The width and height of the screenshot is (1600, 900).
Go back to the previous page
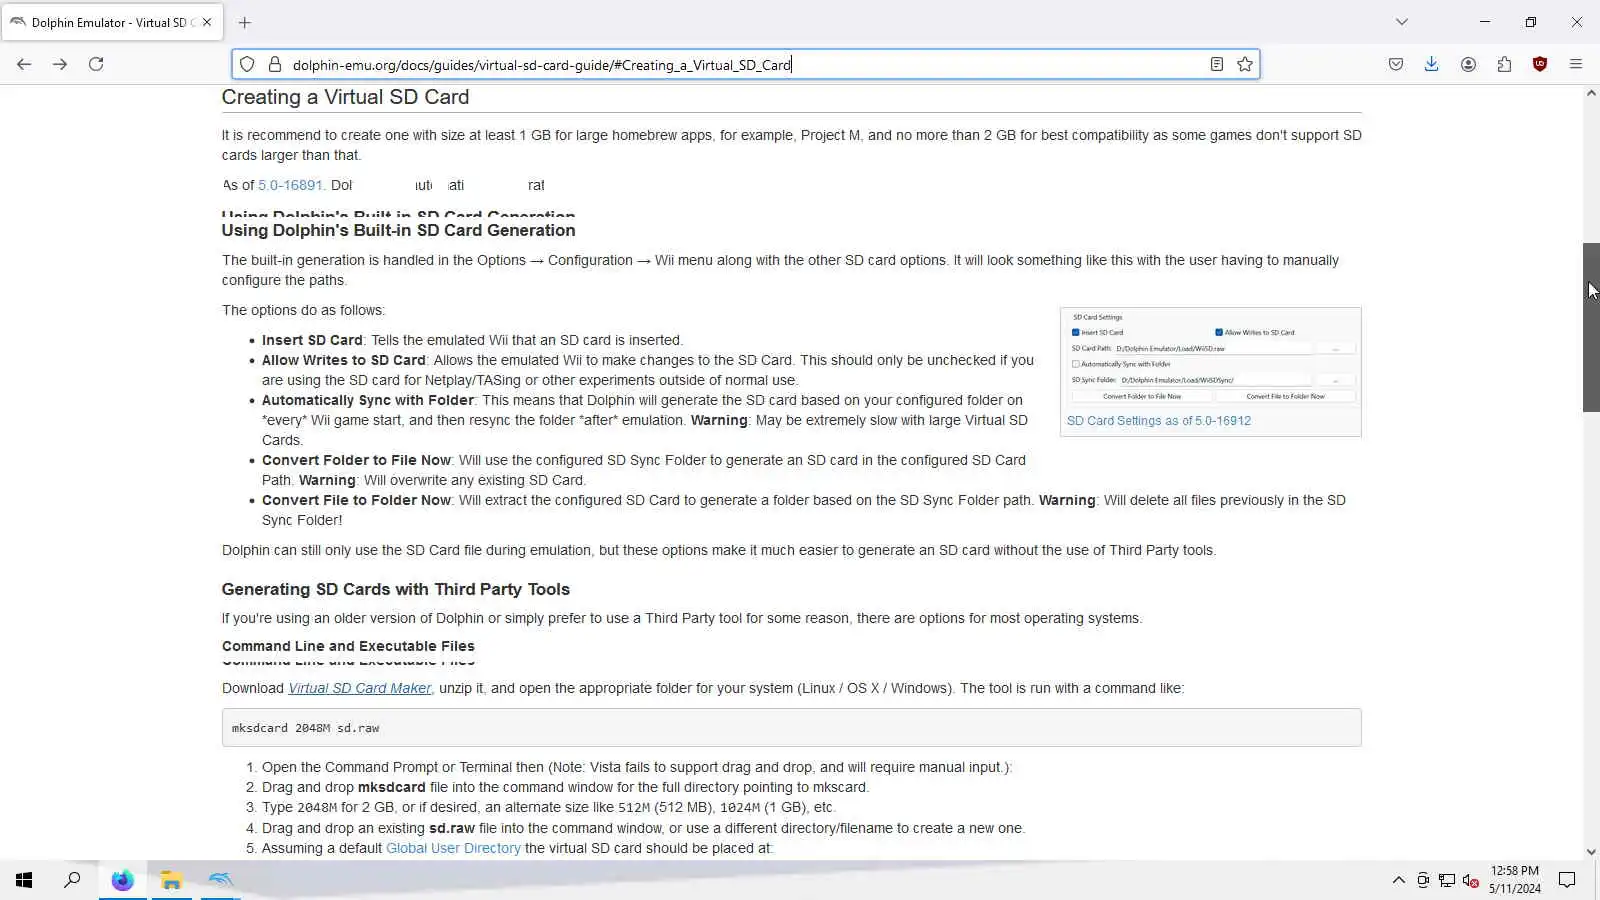[24, 64]
